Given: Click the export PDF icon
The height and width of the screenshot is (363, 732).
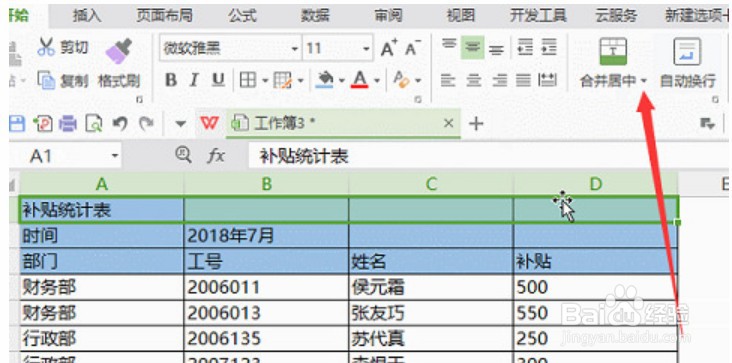Looking at the screenshot, I should click(x=43, y=124).
